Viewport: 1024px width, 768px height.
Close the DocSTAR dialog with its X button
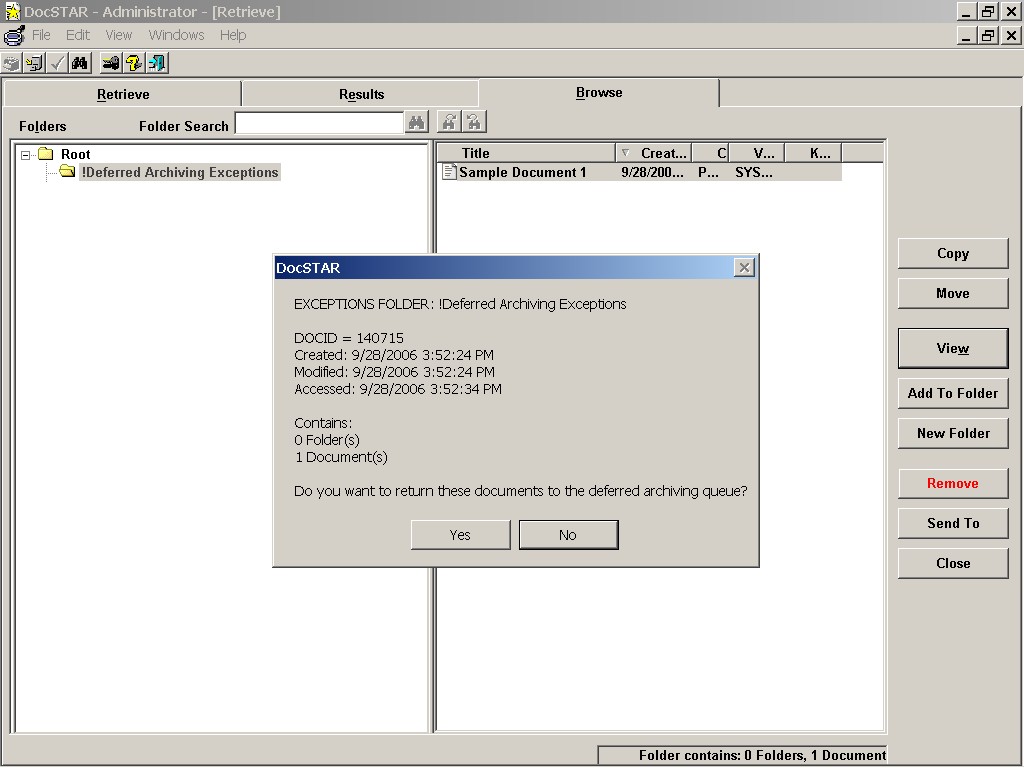point(744,267)
